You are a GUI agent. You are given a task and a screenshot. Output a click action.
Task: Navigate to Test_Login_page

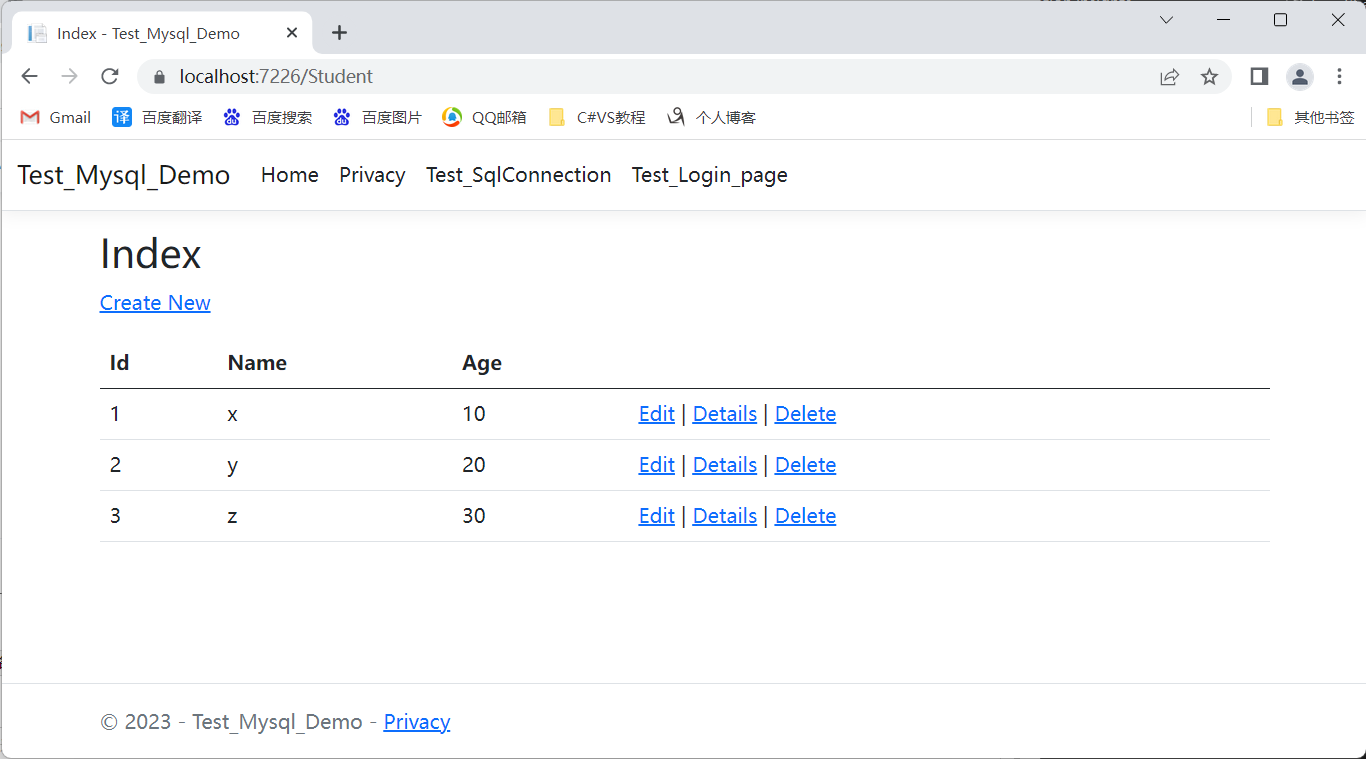(709, 175)
